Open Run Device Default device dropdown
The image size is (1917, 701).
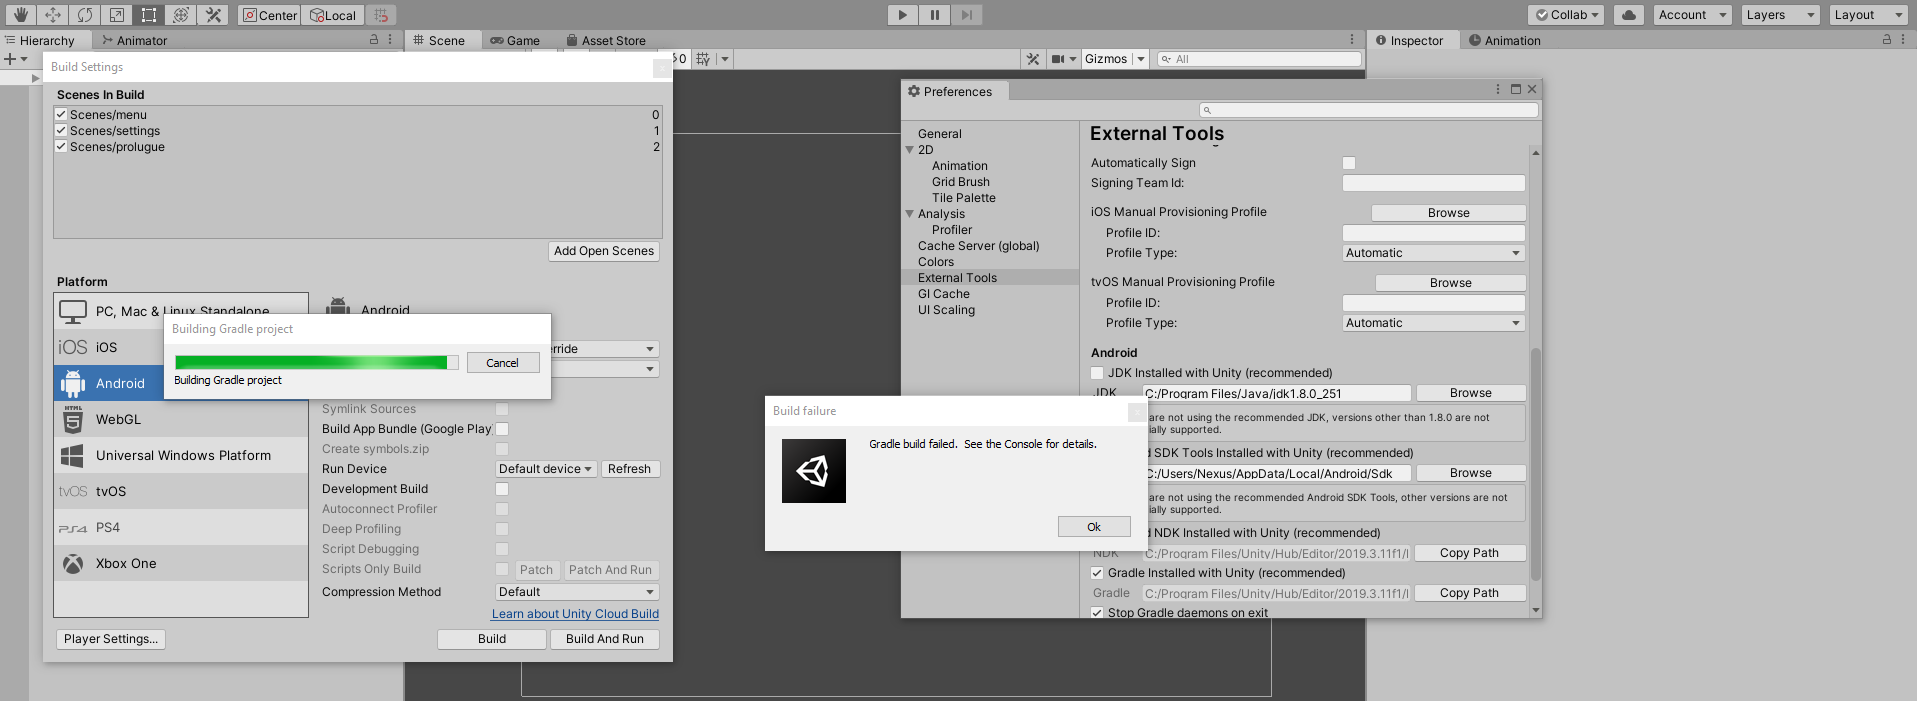coord(546,469)
